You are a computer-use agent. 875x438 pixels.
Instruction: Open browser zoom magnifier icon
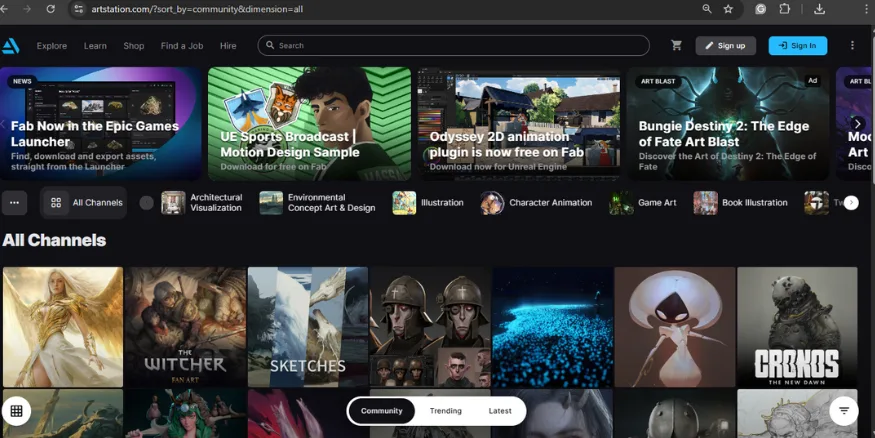pyautogui.click(x=706, y=9)
